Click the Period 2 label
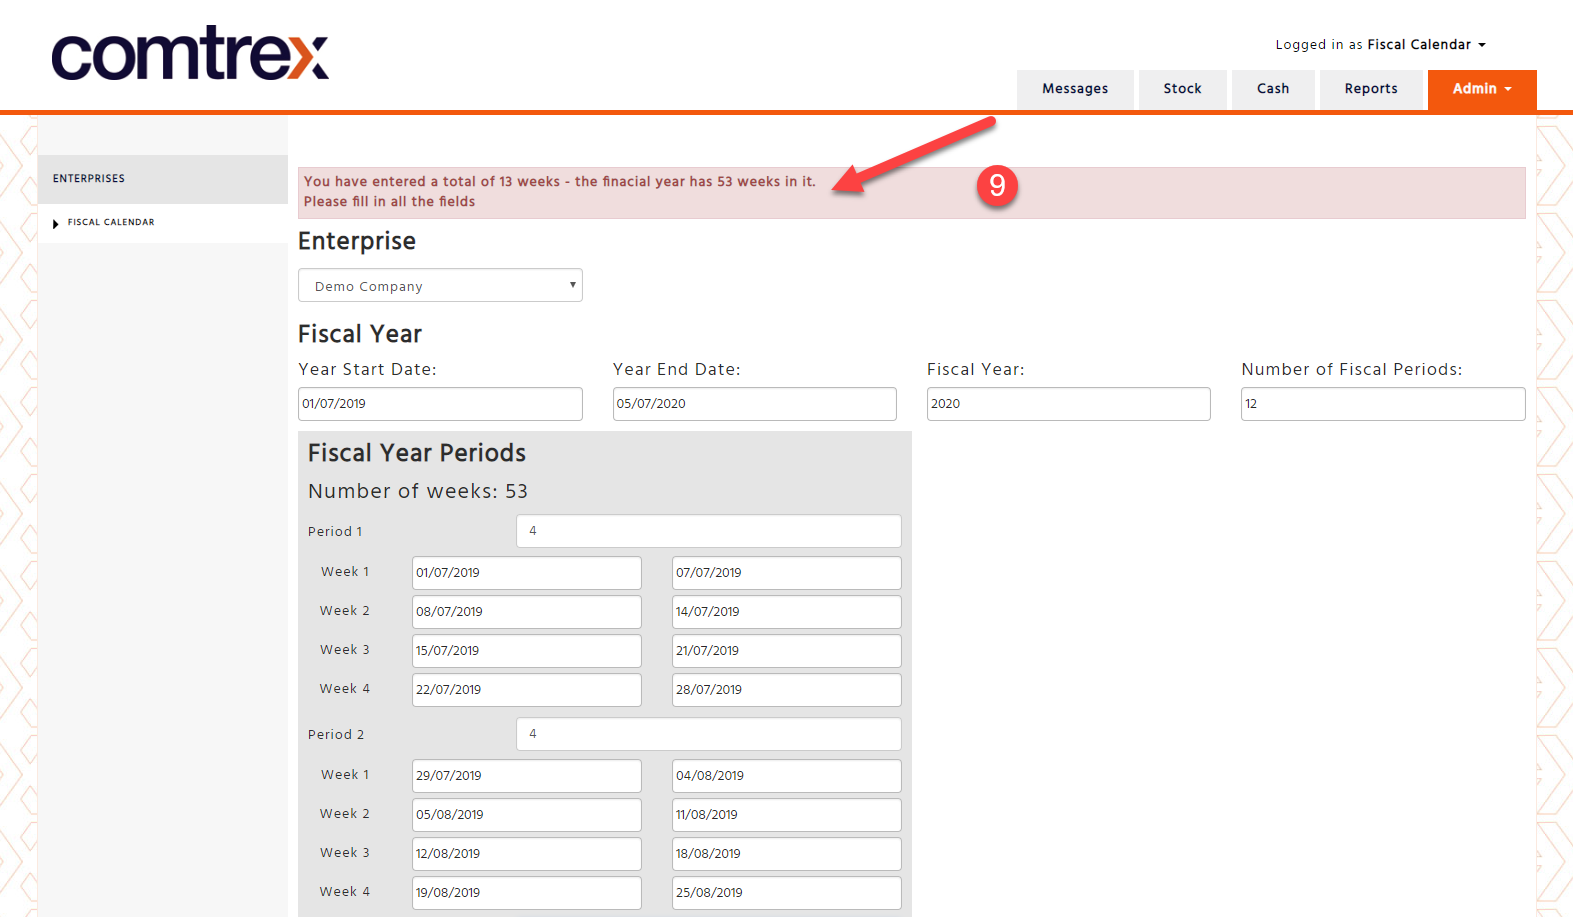Image resolution: width=1573 pixels, height=917 pixels. pos(336,735)
